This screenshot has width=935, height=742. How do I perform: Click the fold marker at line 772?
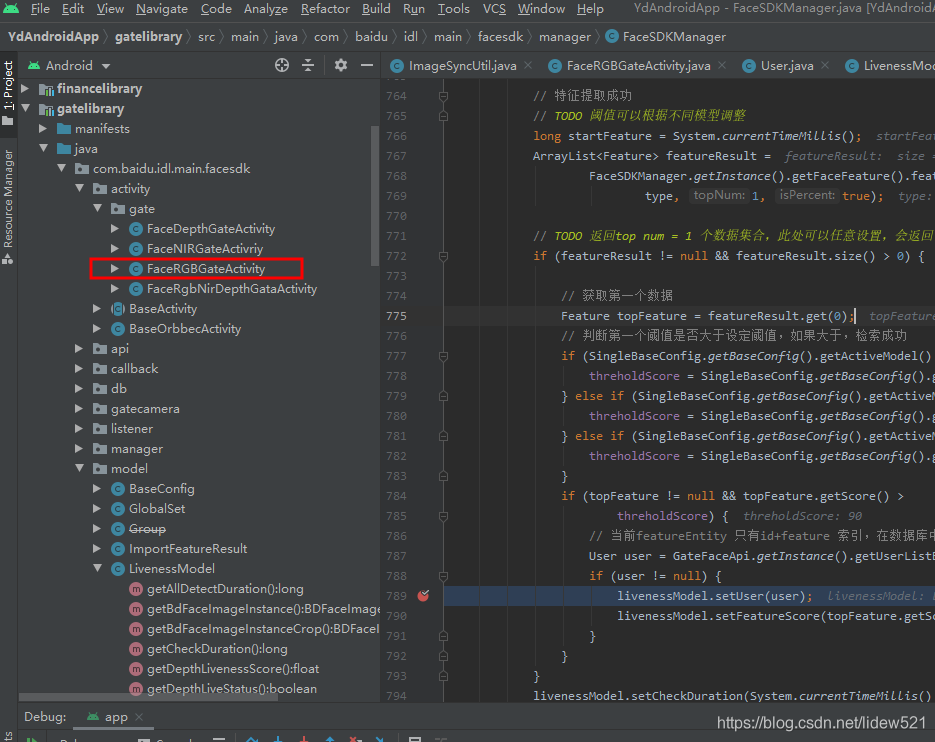(443, 256)
